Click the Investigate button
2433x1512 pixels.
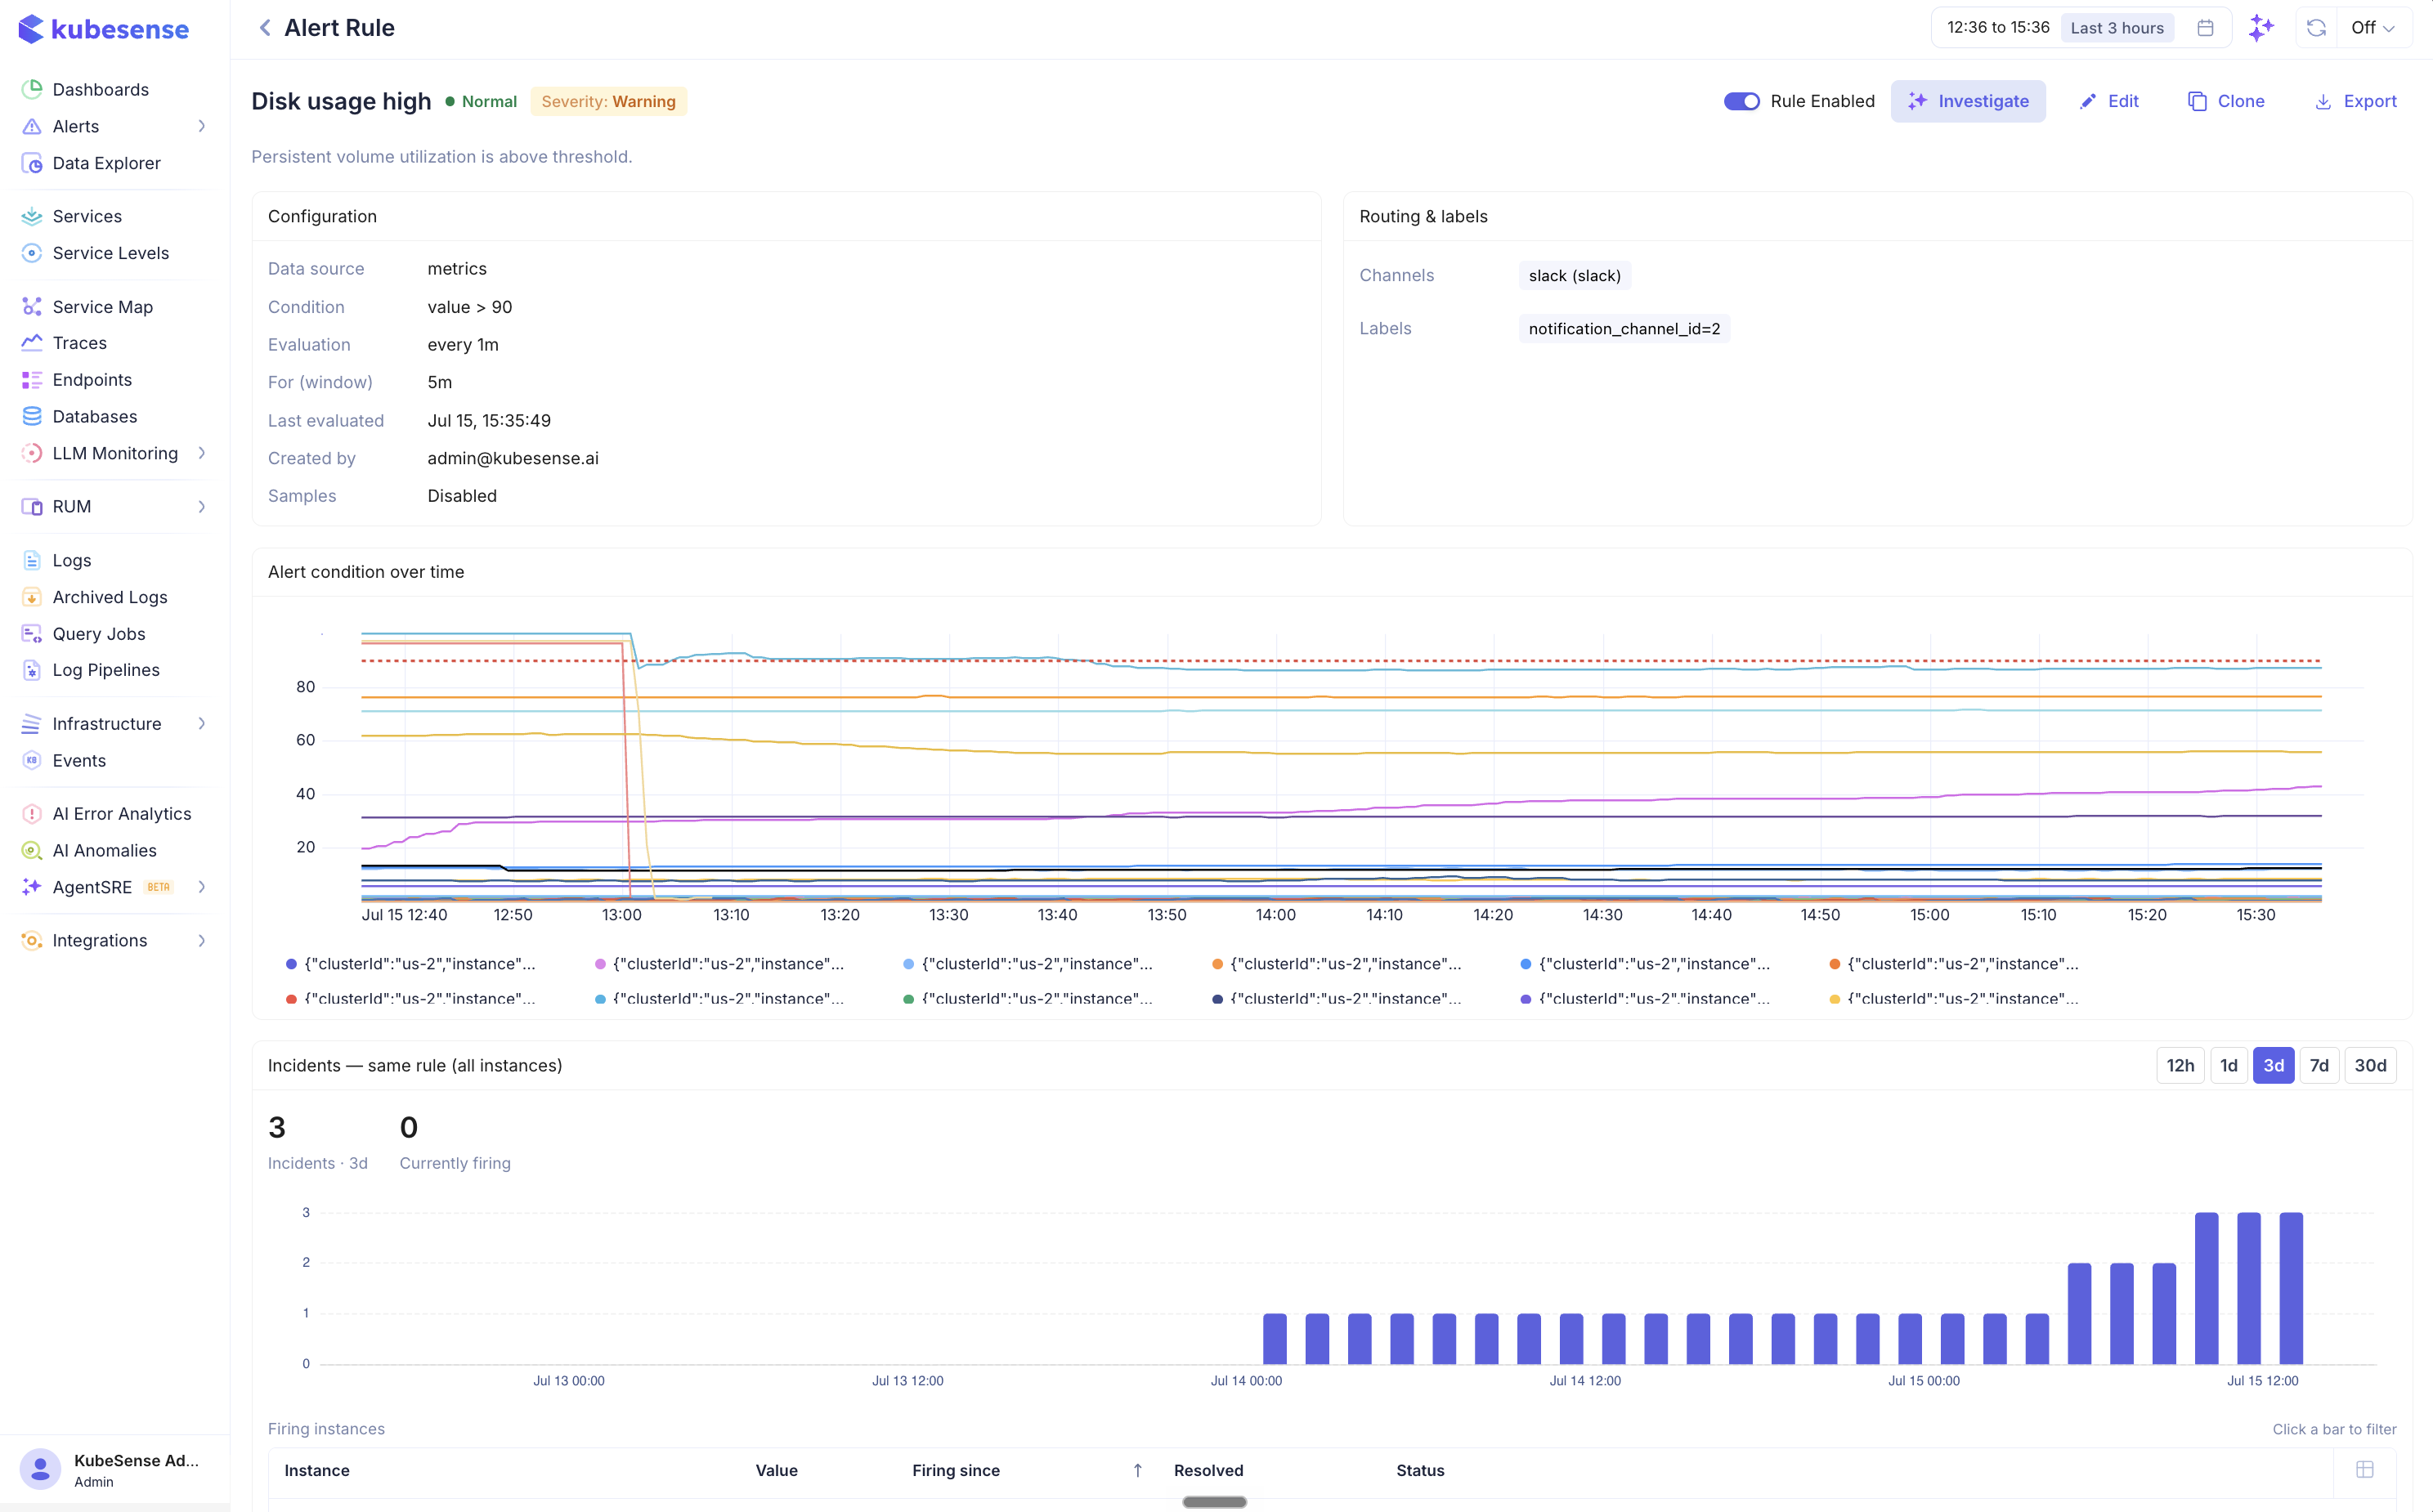pos(1967,101)
